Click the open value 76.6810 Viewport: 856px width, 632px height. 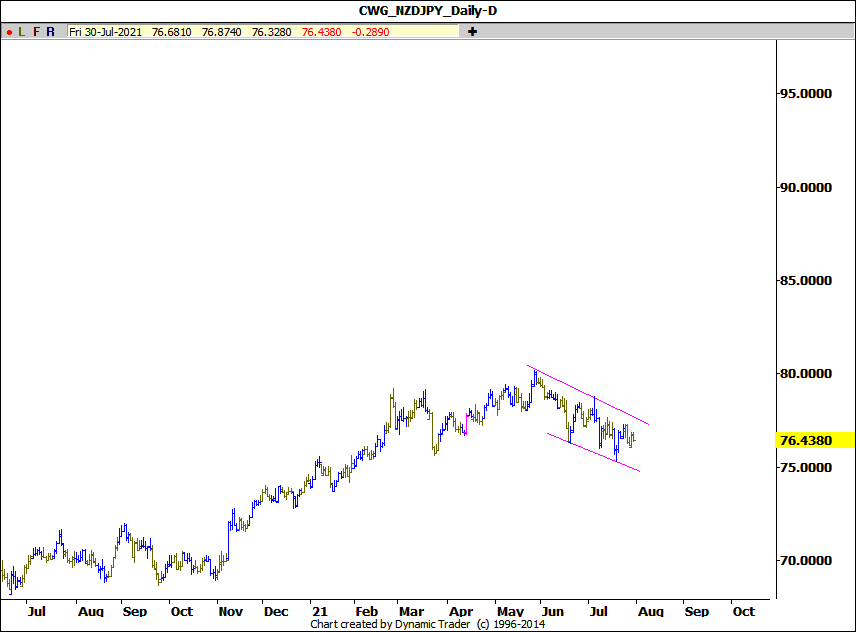[171, 32]
